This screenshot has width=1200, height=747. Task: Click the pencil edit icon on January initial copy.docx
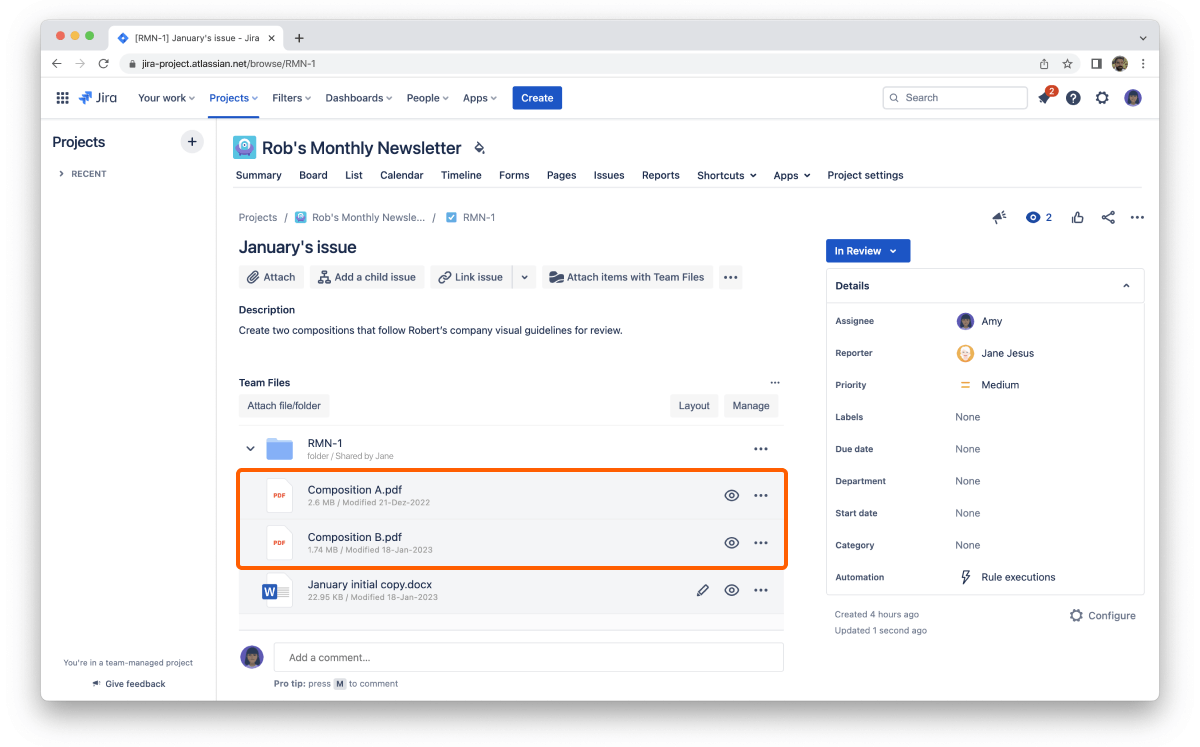tap(703, 590)
